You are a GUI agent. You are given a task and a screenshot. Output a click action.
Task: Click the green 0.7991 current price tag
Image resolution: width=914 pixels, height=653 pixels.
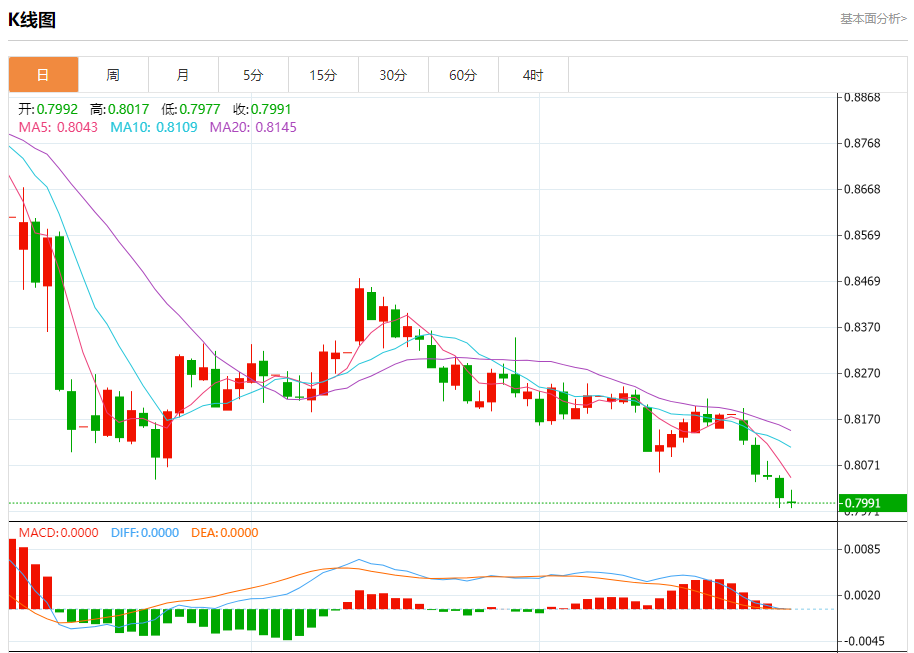872,503
